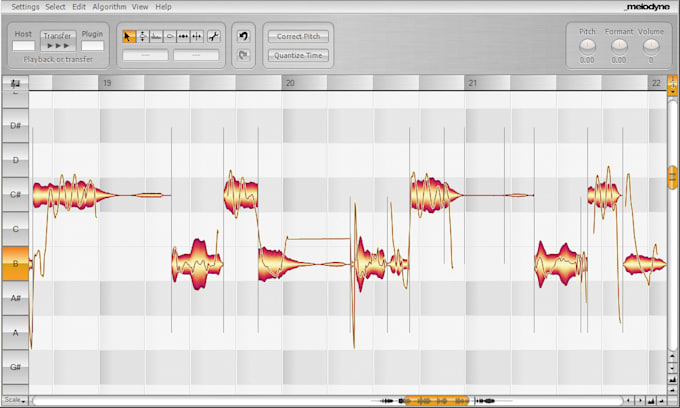This screenshot has width=680, height=408.
Task: Click horizontal scrollbar left arrow
Action: tap(629, 401)
